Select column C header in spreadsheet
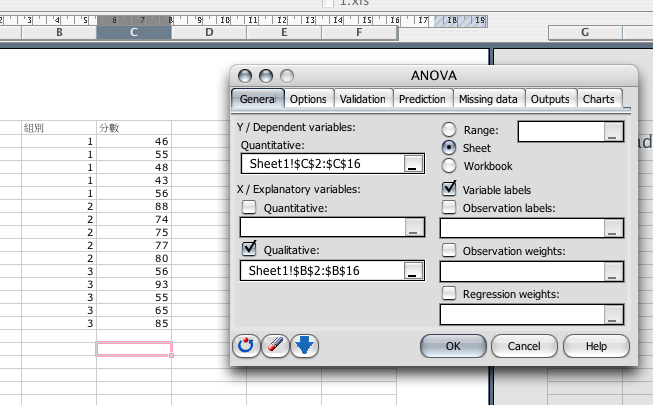Viewport: 653px width, 405px height. point(134,32)
